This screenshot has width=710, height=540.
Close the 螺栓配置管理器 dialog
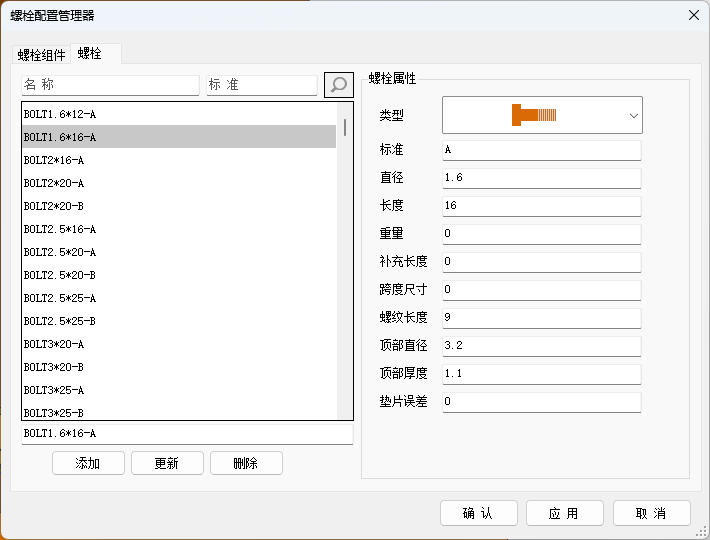tap(693, 15)
